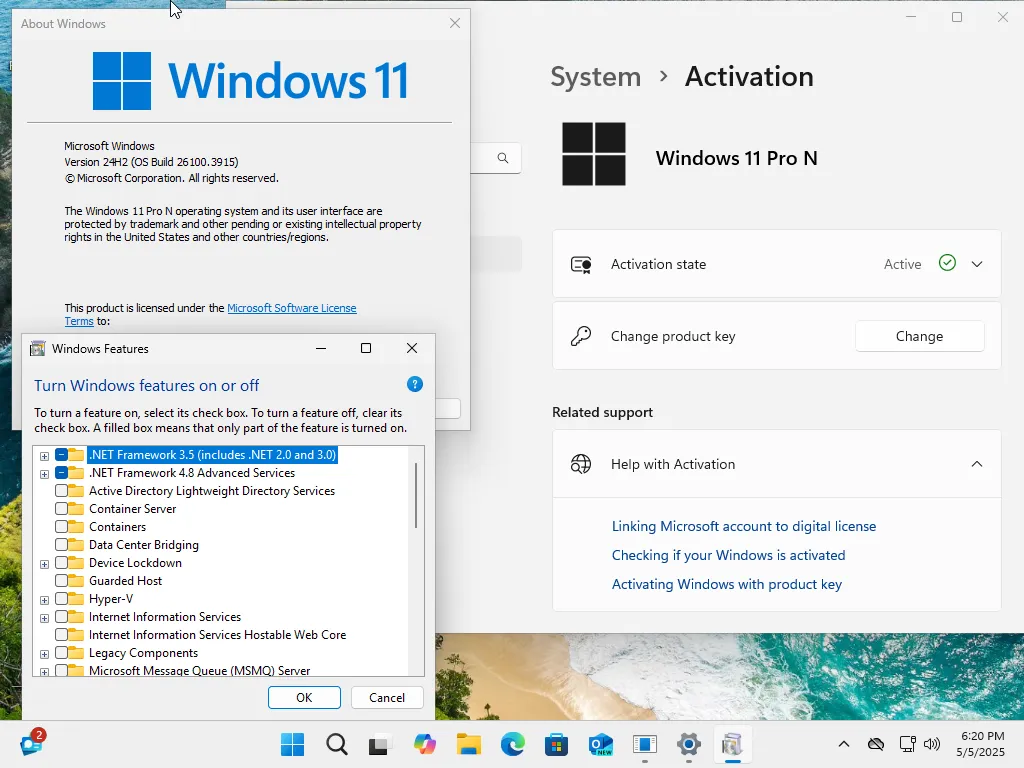Tick the Guarded Host checkbox
The image size is (1024, 768).
(61, 581)
